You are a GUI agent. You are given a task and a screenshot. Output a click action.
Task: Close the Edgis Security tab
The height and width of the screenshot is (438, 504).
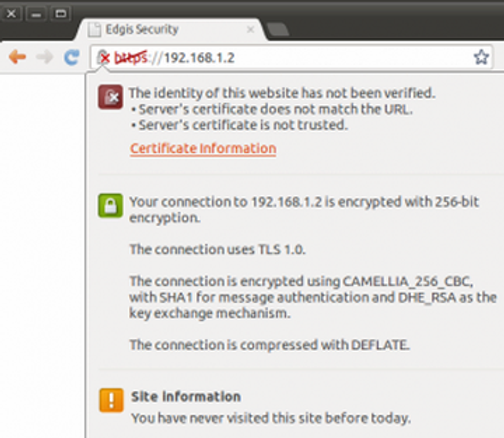250,30
